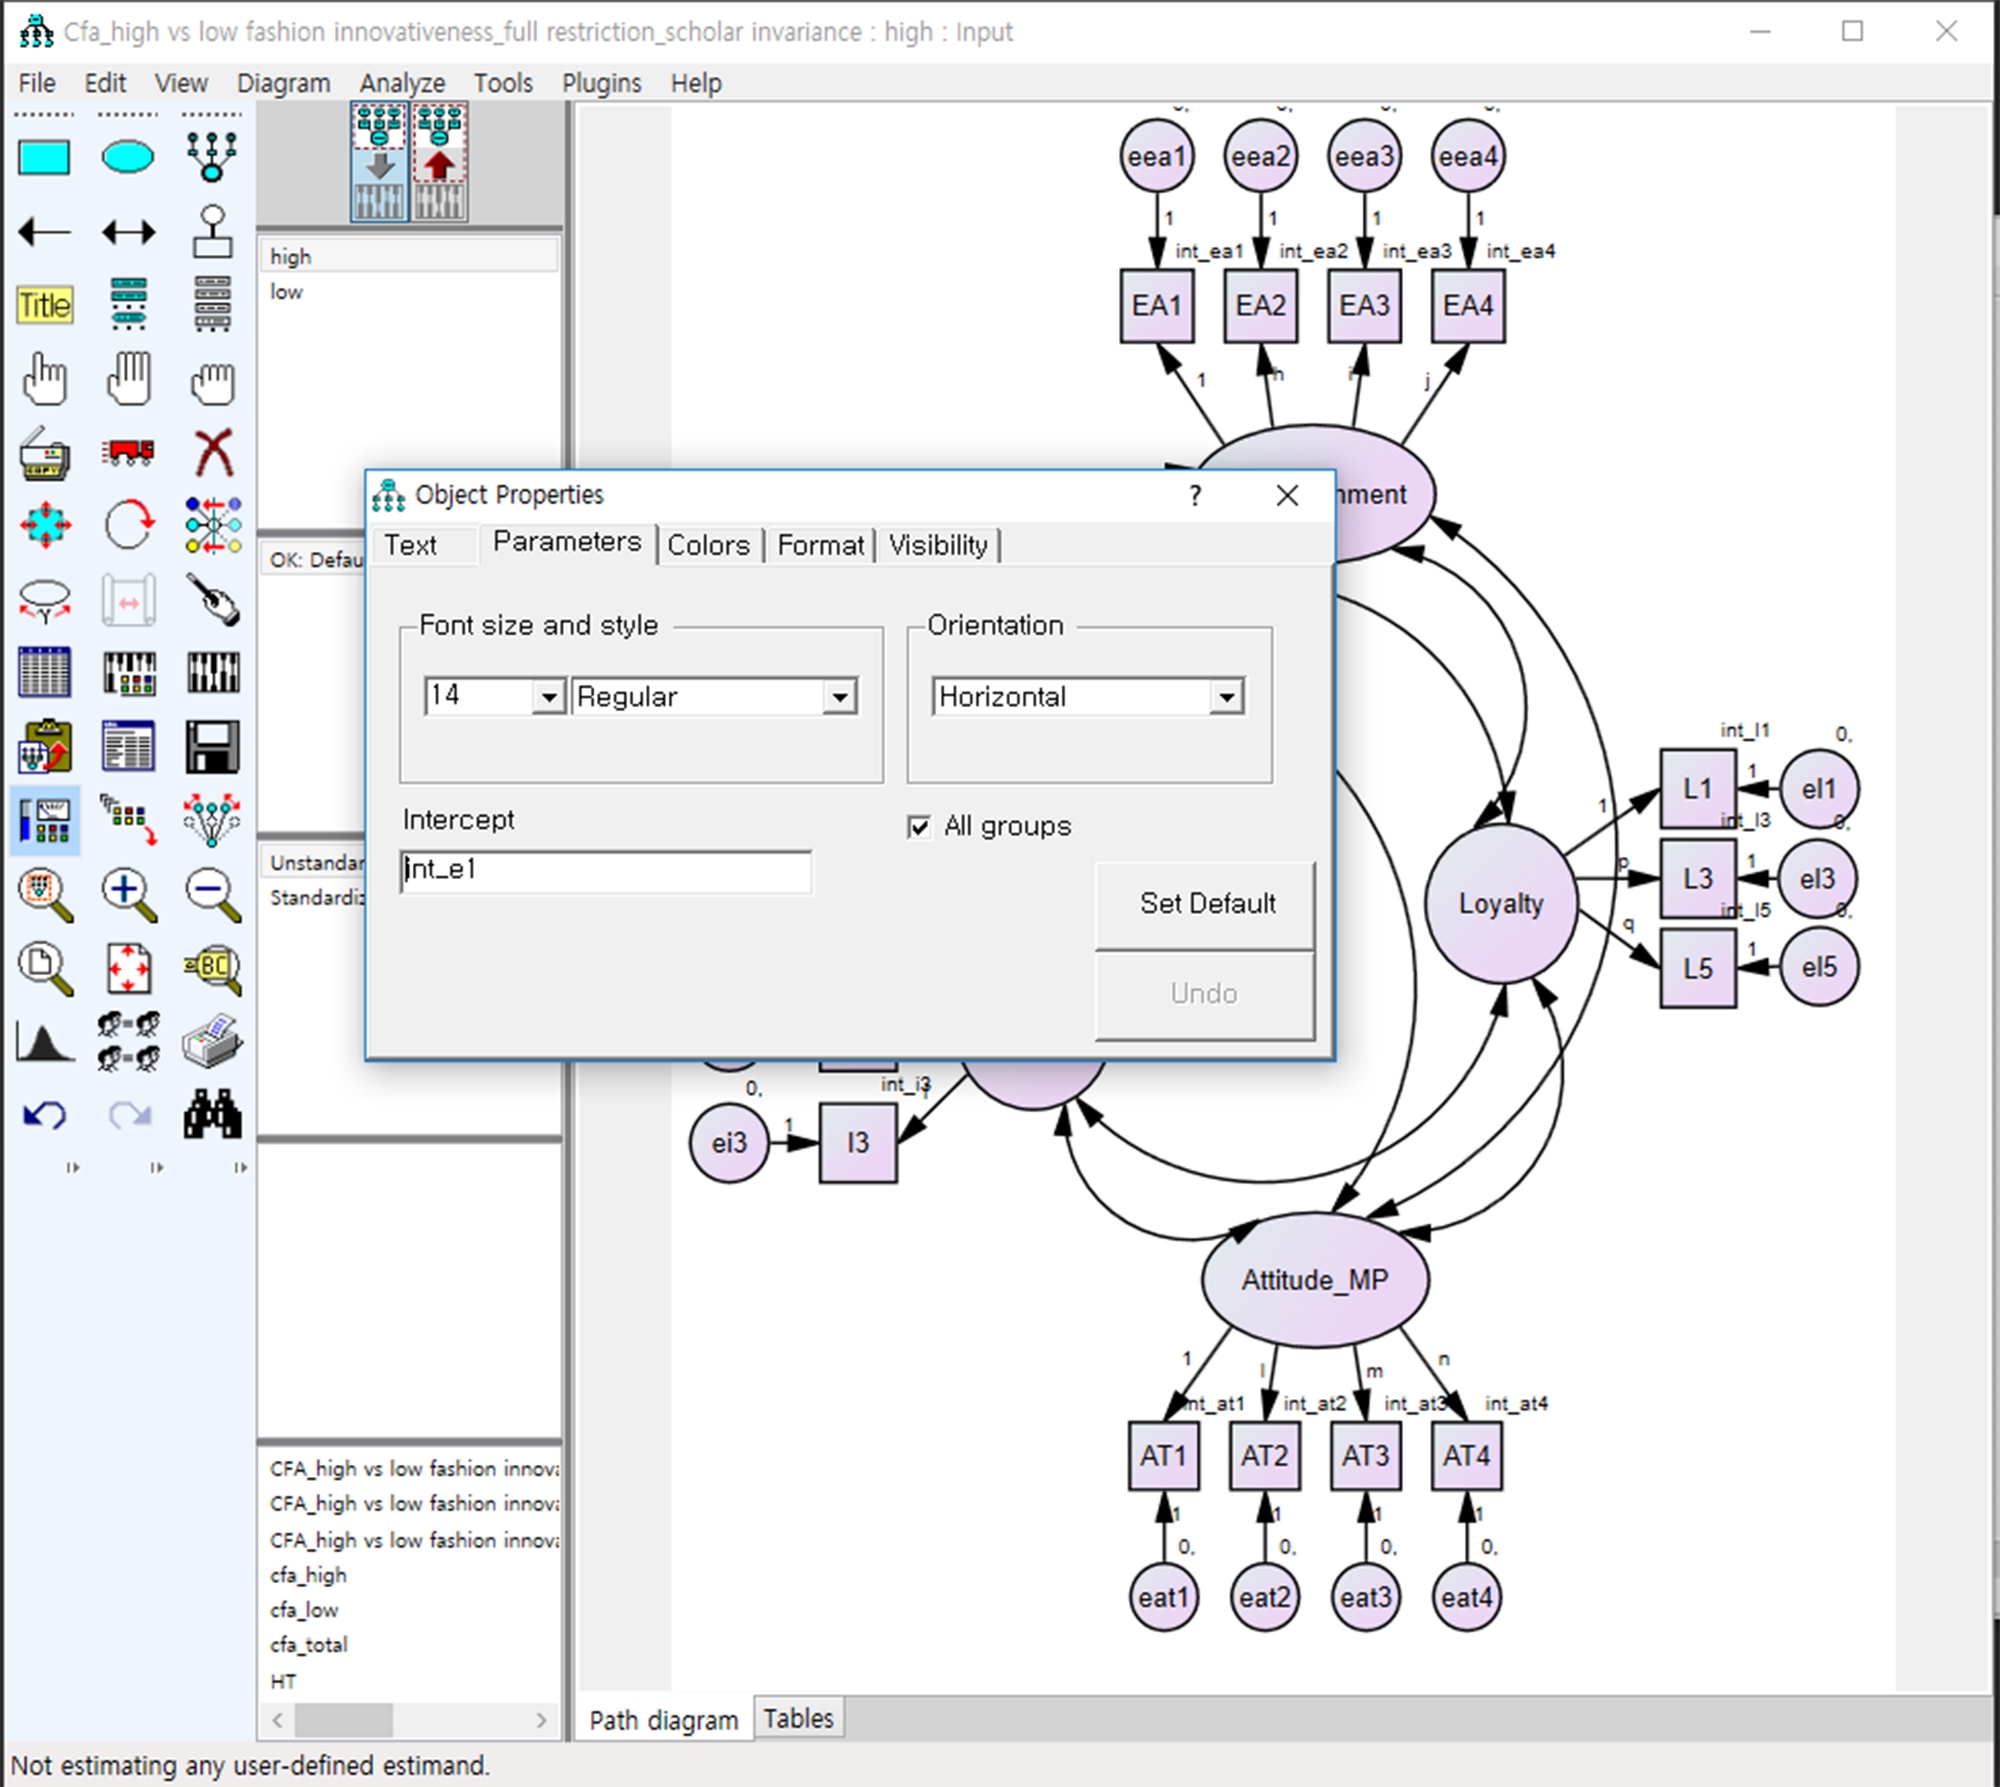Click the Set Default button

coord(1206,904)
